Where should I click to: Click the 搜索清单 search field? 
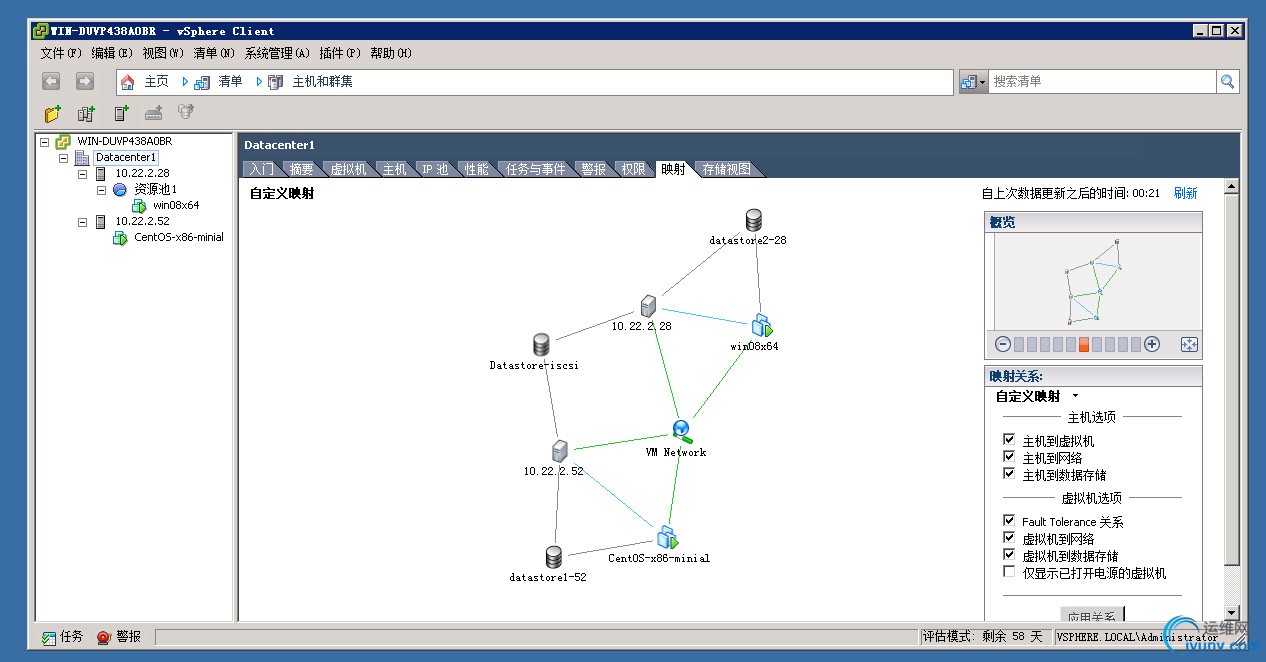pyautogui.click(x=1103, y=82)
